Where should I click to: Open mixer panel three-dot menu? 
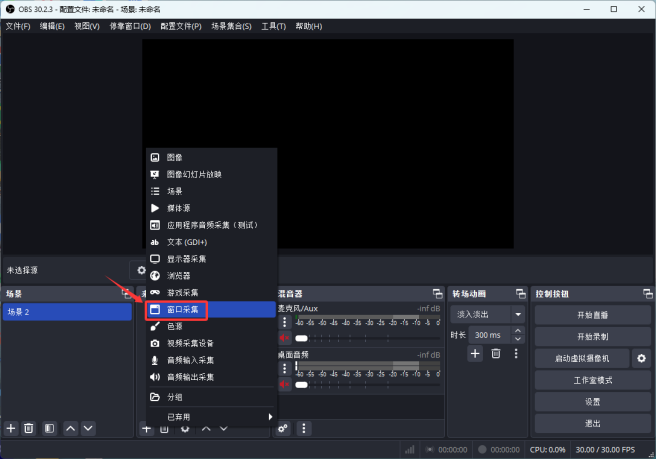coord(304,428)
